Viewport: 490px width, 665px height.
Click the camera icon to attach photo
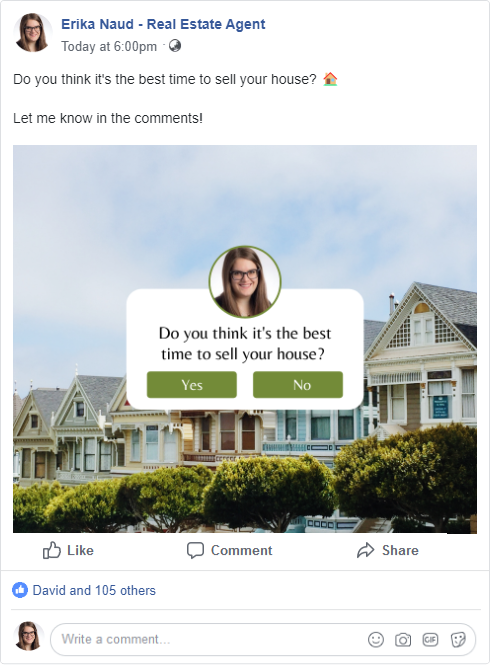(x=403, y=640)
